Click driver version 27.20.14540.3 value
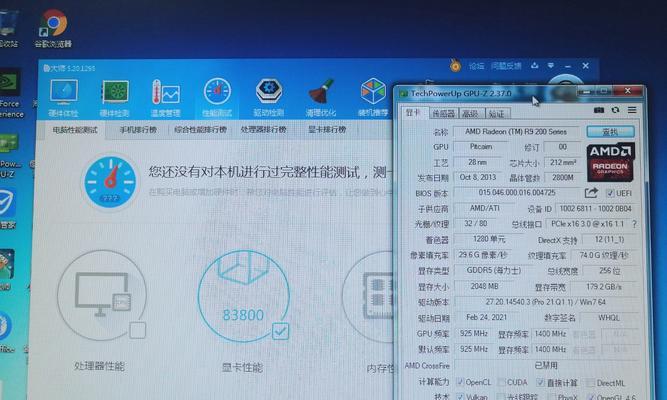This screenshot has width=667, height=400. (x=545, y=302)
